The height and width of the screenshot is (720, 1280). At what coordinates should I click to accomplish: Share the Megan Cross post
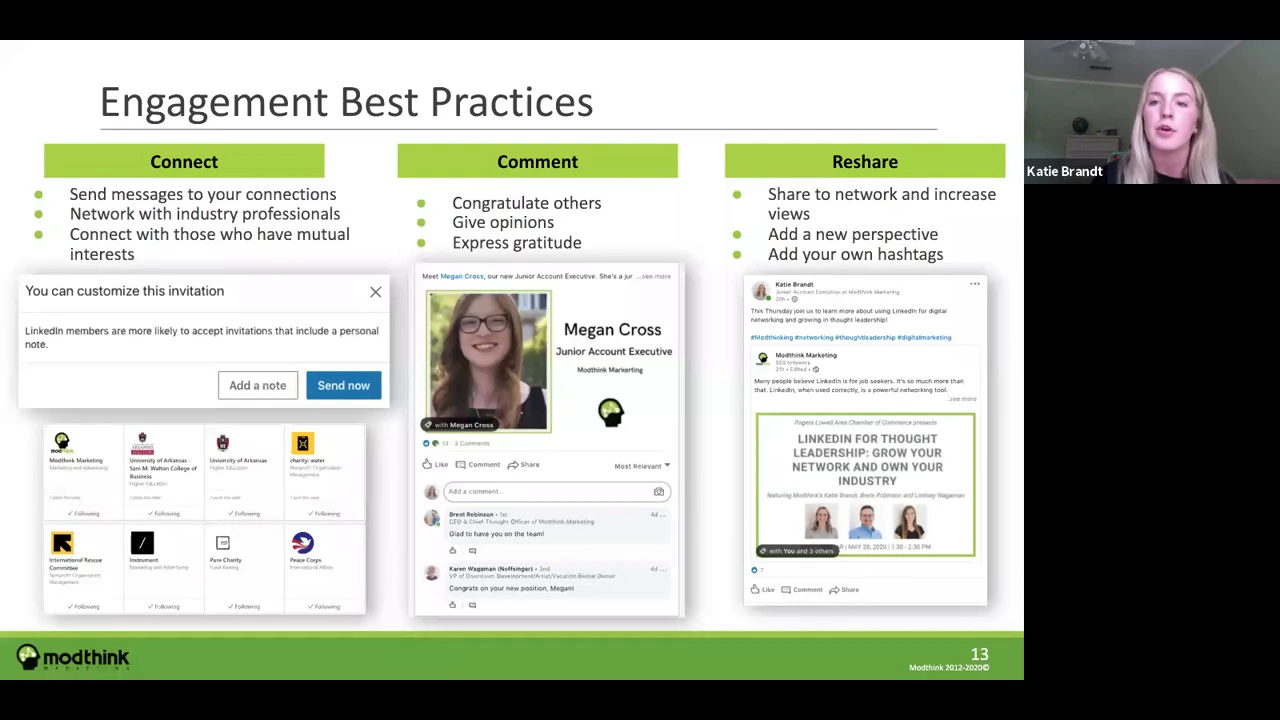coord(523,465)
